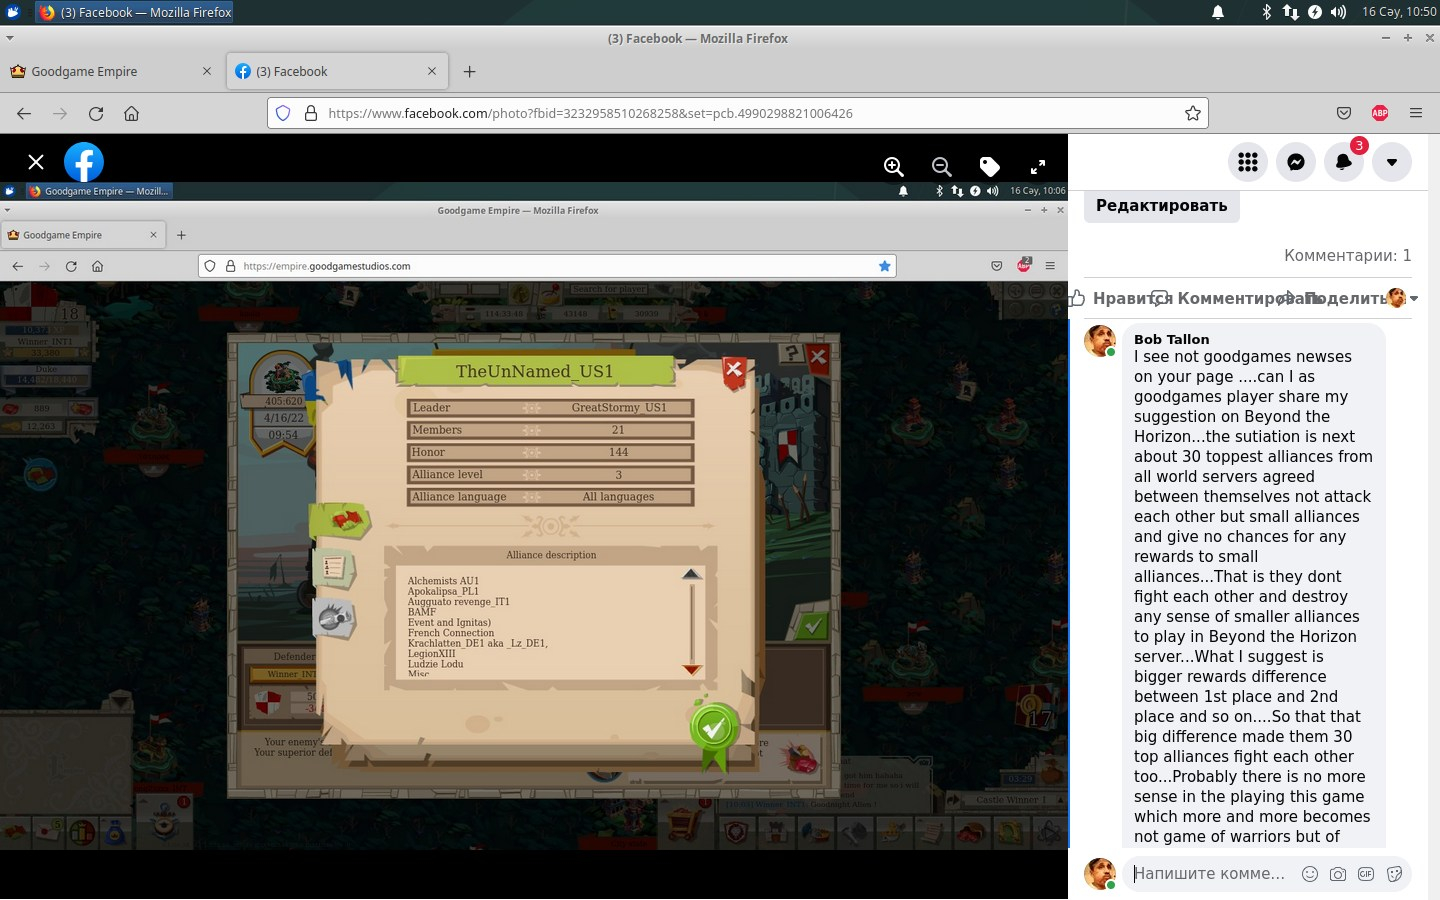Reload the current page
The image size is (1440, 900).
coord(96,113)
